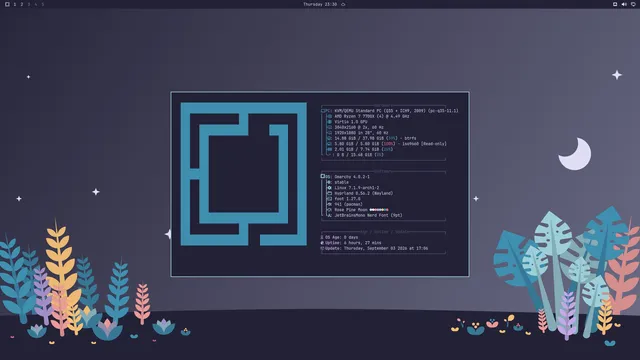
Task: Click the 1920x1080 display line
Action: [x=361, y=133]
